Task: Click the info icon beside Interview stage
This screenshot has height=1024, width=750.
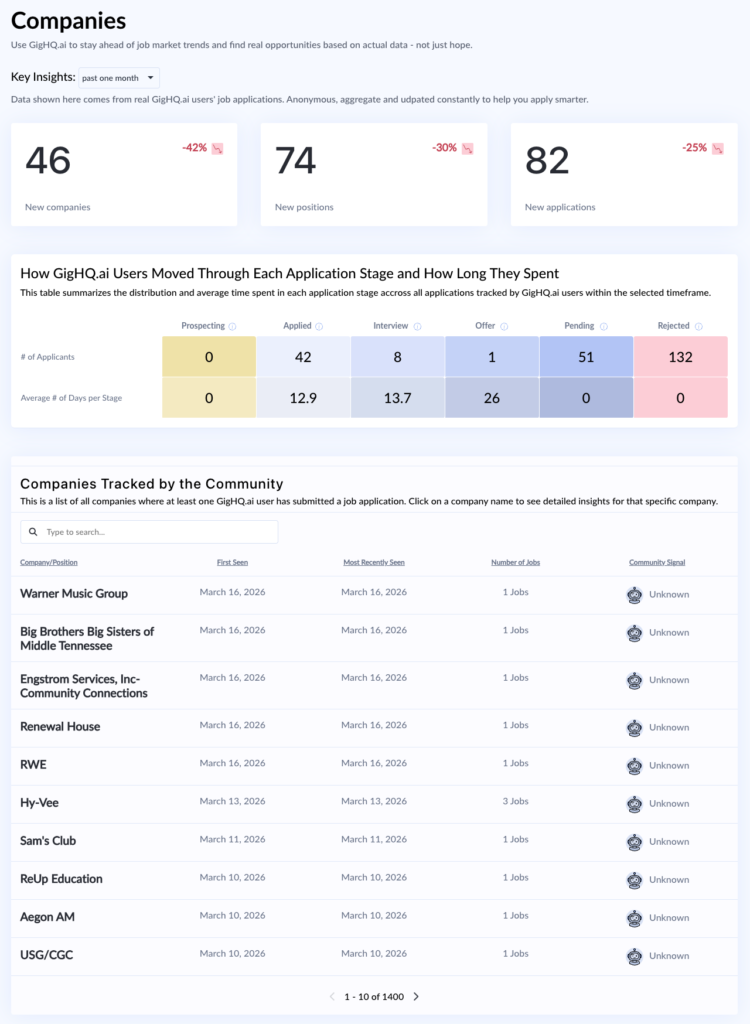Action: coord(417,326)
